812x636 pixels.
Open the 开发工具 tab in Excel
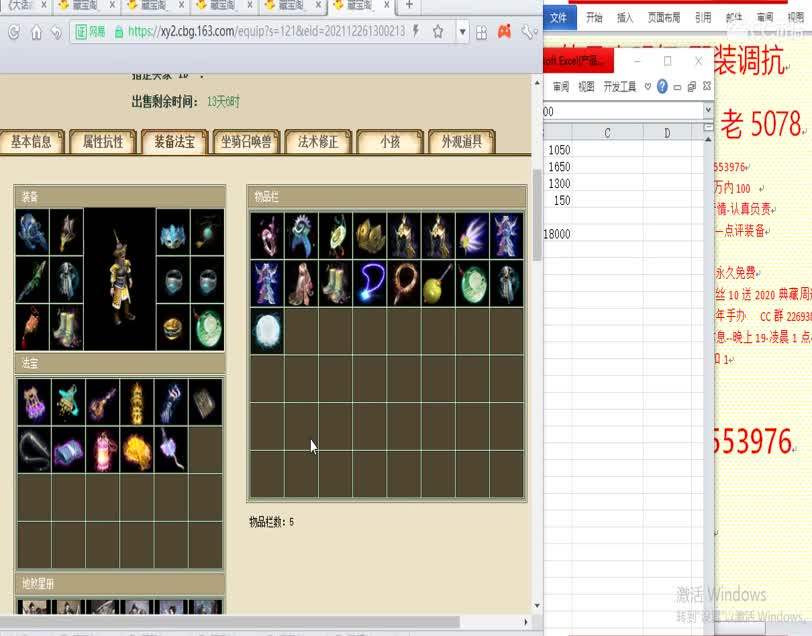pos(619,86)
